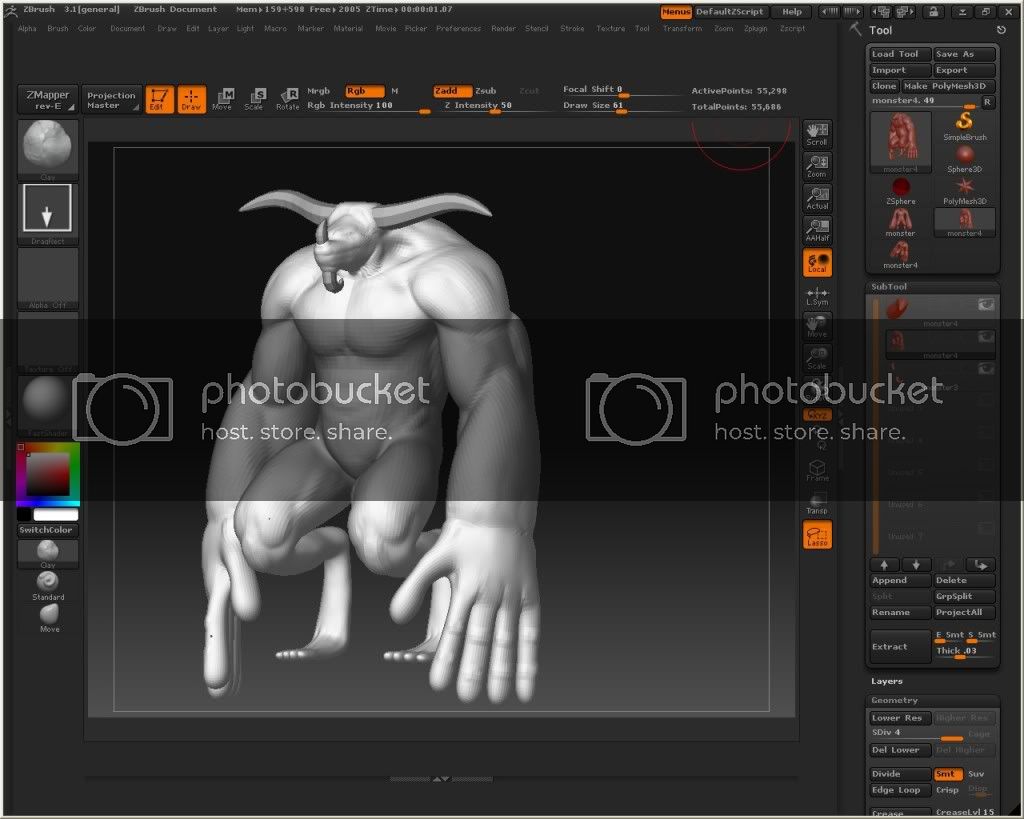The width and height of the screenshot is (1024, 819).
Task: Open Projection Master
Action: click(x=111, y=100)
